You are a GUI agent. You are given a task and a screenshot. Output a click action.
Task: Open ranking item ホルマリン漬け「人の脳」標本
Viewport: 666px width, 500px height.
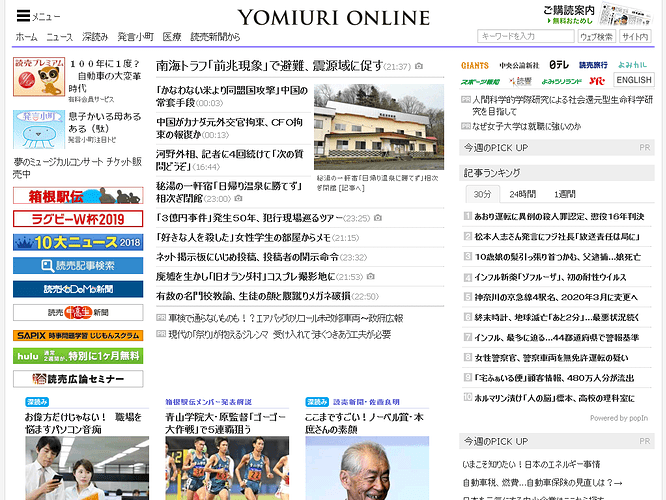click(554, 398)
